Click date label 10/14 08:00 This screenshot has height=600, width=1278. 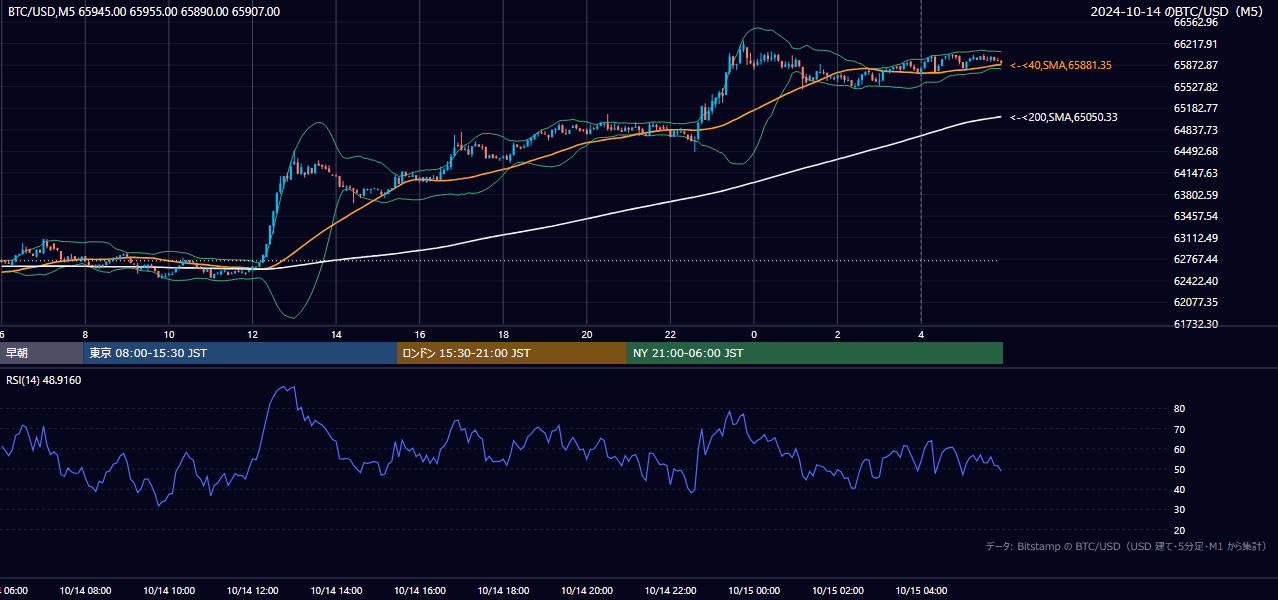tap(85, 591)
